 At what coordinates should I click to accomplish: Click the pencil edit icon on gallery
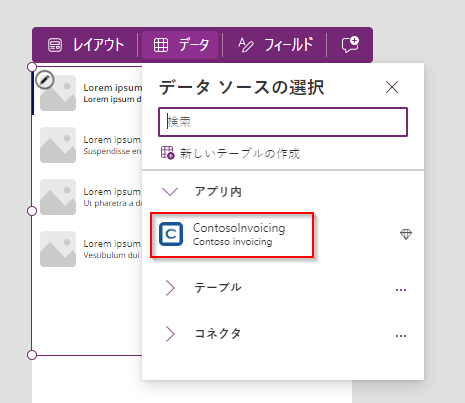coord(45,80)
